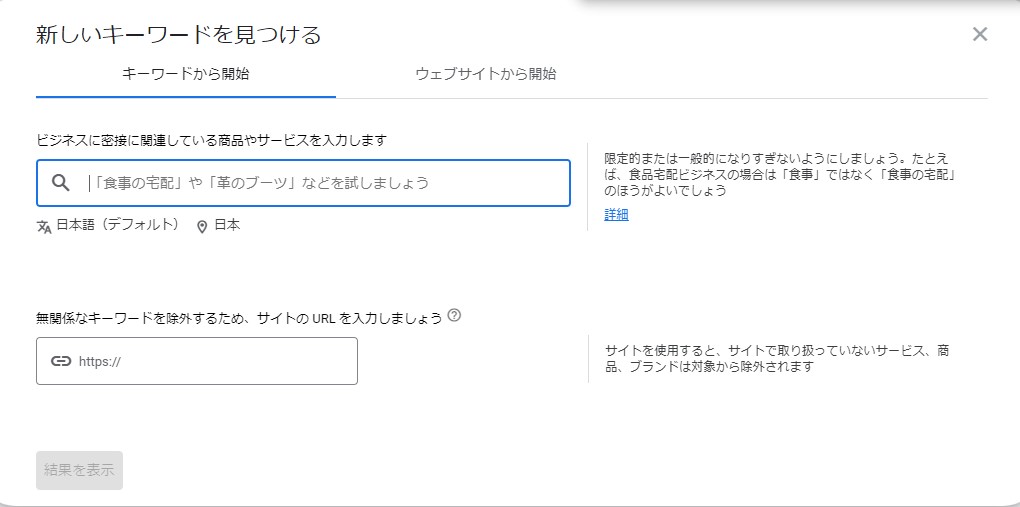Close the keyword discovery dialog
This screenshot has height=507, width=1020.
(979, 35)
